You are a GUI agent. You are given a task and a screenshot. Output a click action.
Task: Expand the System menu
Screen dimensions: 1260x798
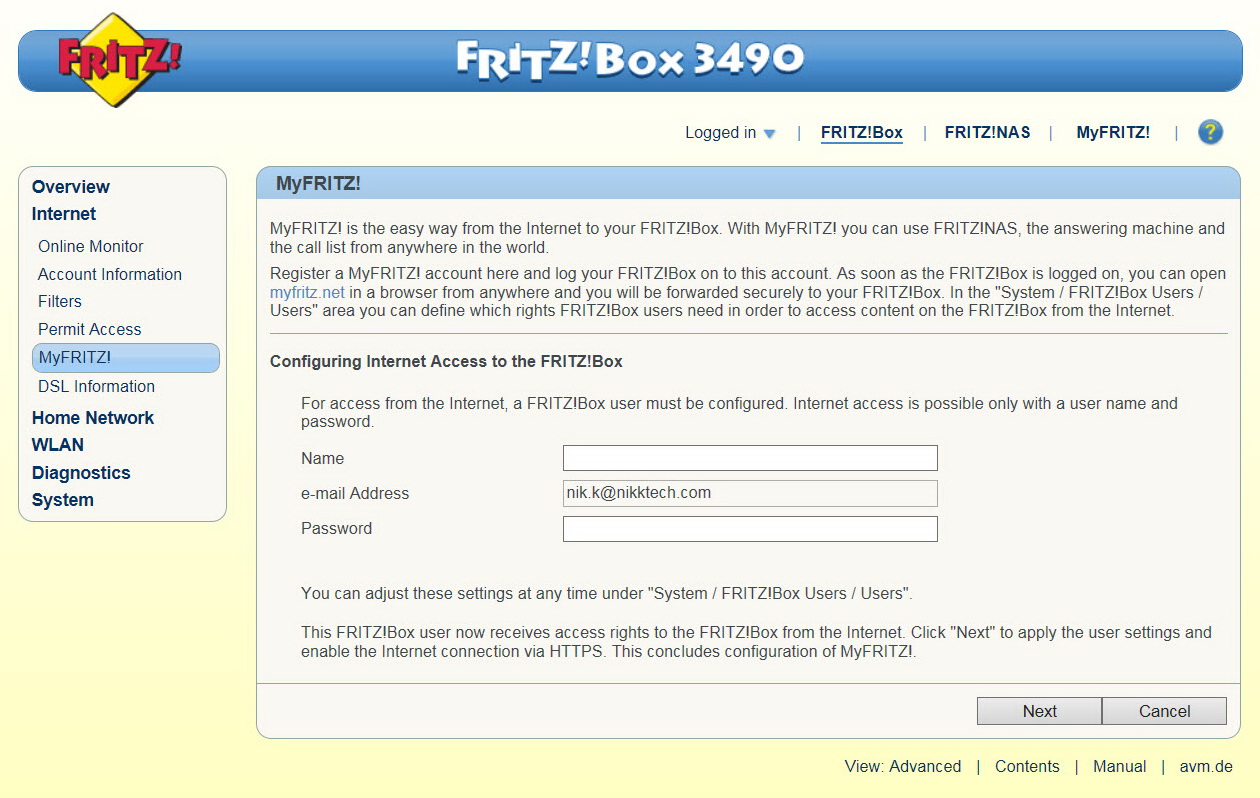pos(63,500)
